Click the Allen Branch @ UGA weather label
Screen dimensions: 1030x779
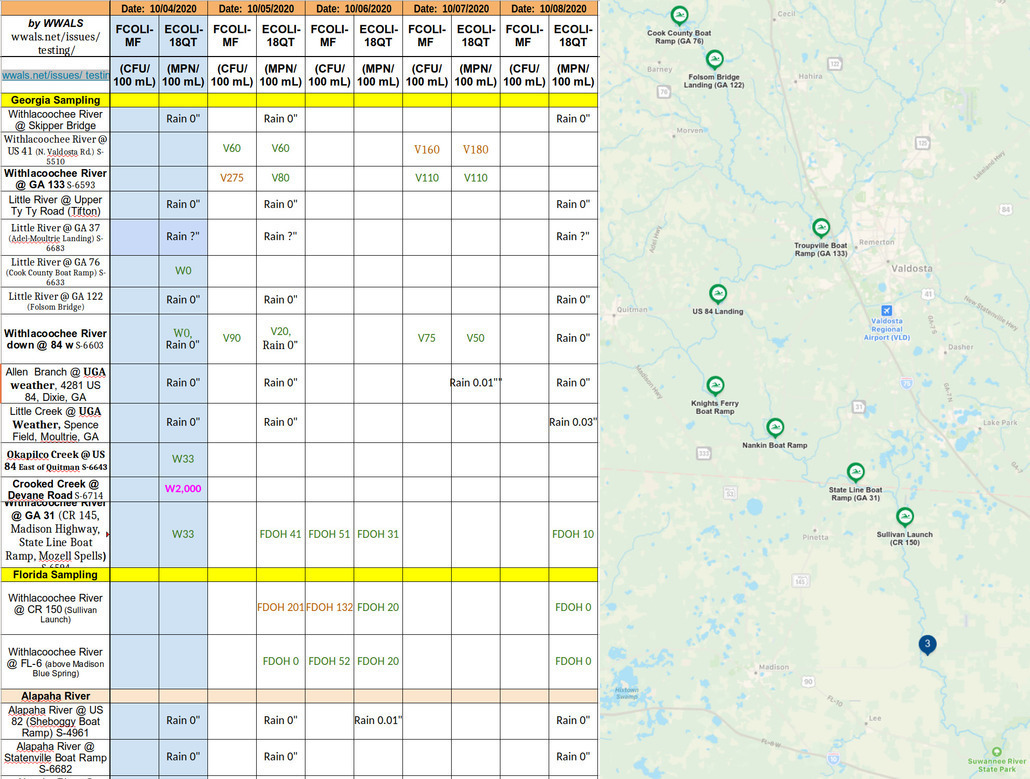click(x=55, y=384)
